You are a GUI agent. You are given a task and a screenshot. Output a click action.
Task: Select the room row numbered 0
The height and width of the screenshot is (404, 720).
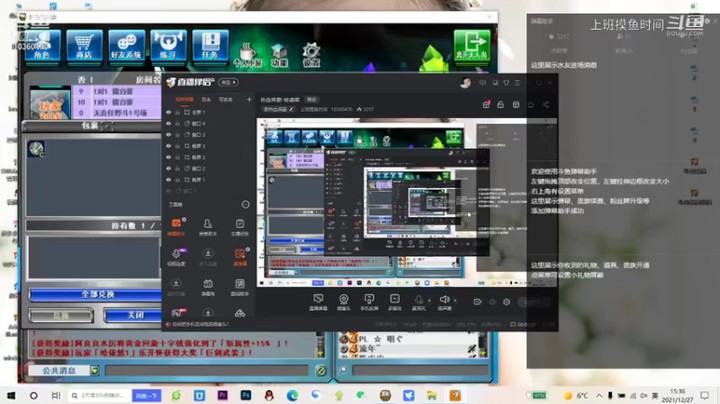click(117, 112)
